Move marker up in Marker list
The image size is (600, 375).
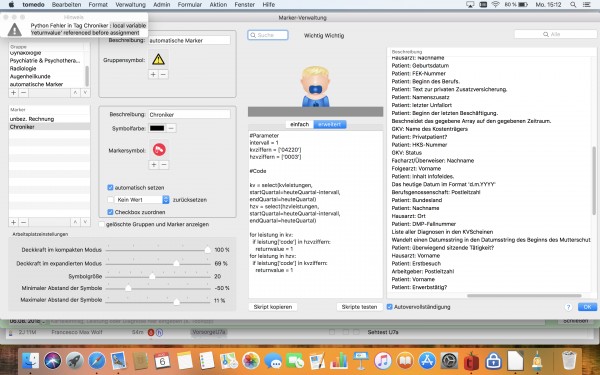tap(75, 222)
